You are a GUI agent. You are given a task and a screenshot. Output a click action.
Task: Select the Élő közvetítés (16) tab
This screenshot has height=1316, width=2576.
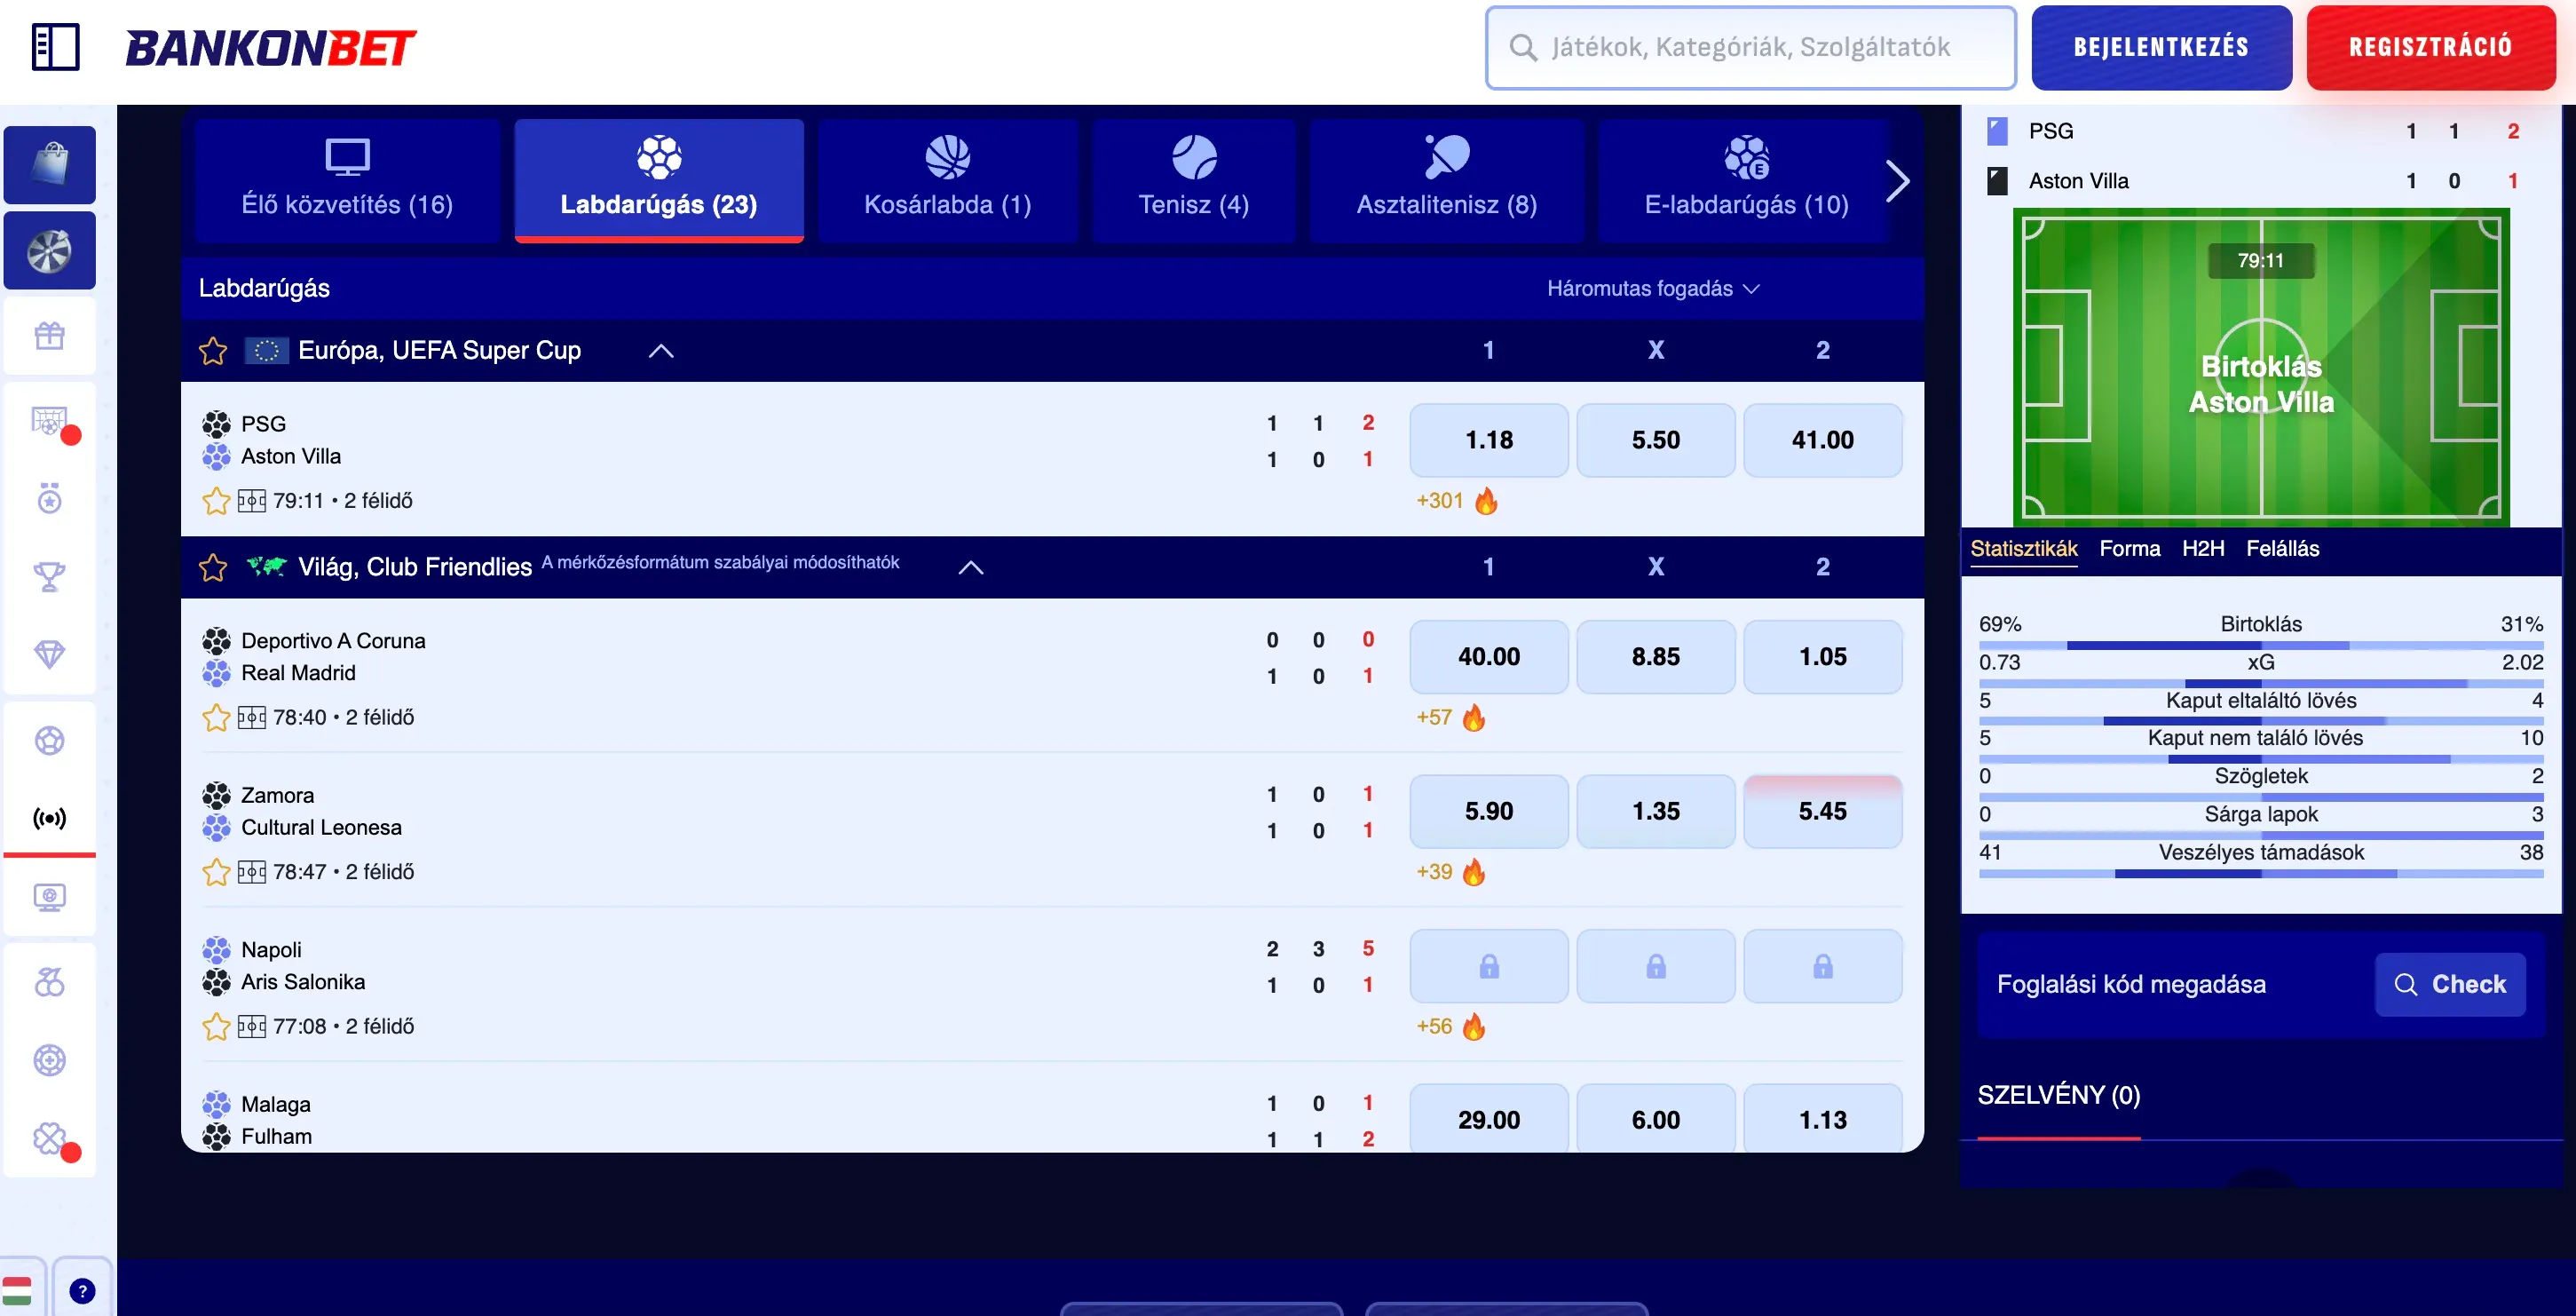pyautogui.click(x=347, y=181)
